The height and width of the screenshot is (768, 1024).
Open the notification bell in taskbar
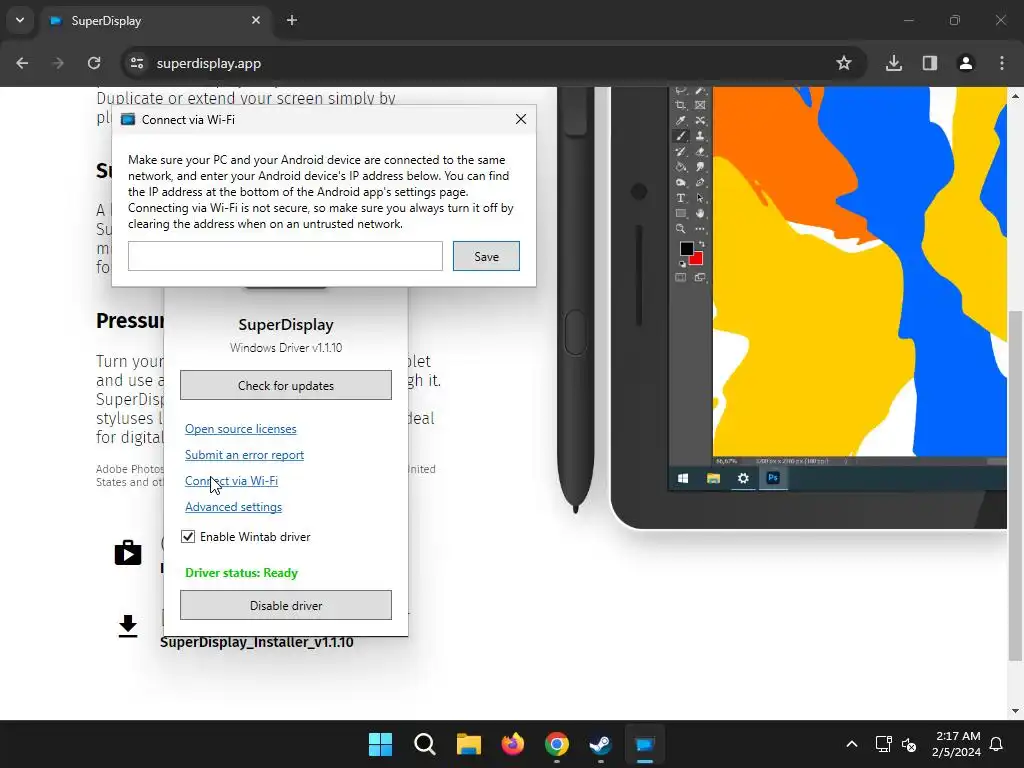997,744
